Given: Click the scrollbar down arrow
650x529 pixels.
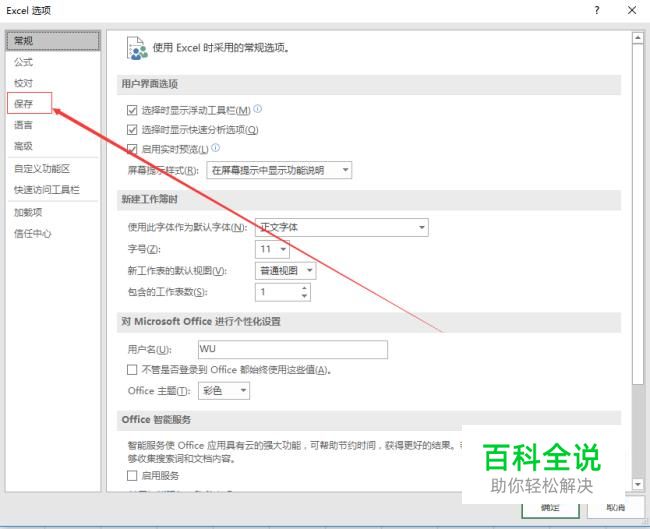Looking at the screenshot, I should (x=638, y=484).
